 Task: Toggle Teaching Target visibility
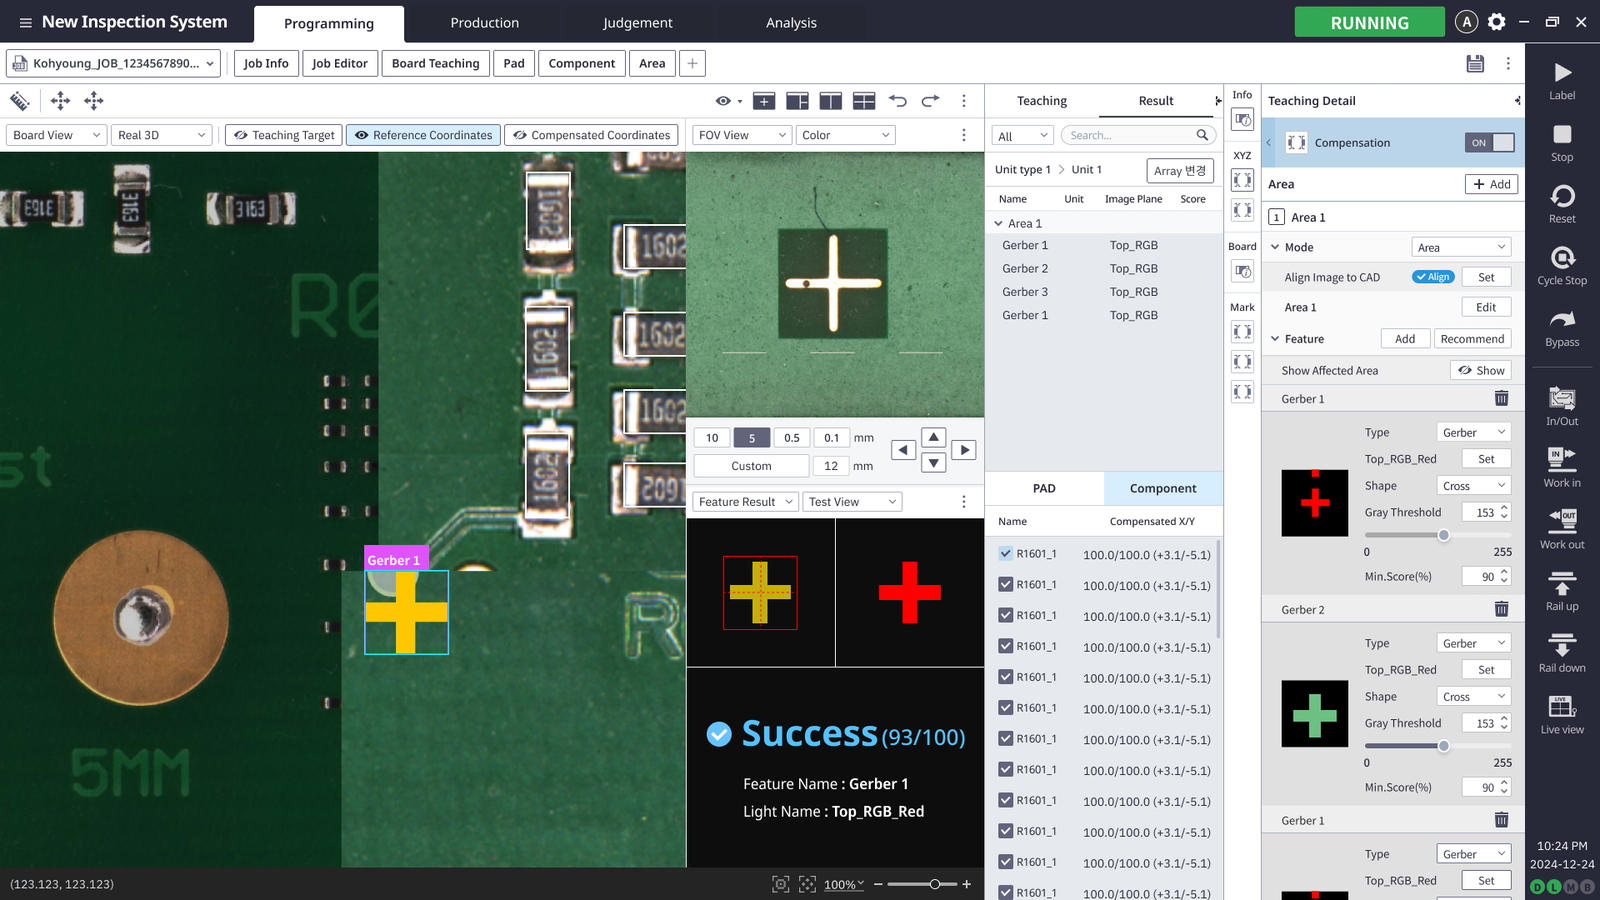point(284,135)
